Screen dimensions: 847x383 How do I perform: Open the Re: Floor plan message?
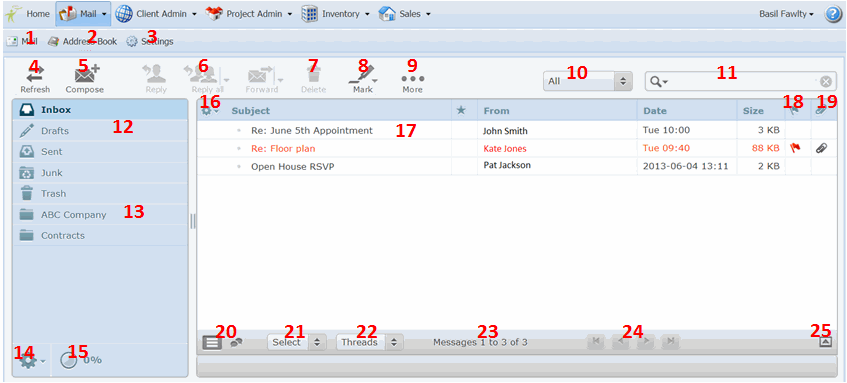[283, 149]
